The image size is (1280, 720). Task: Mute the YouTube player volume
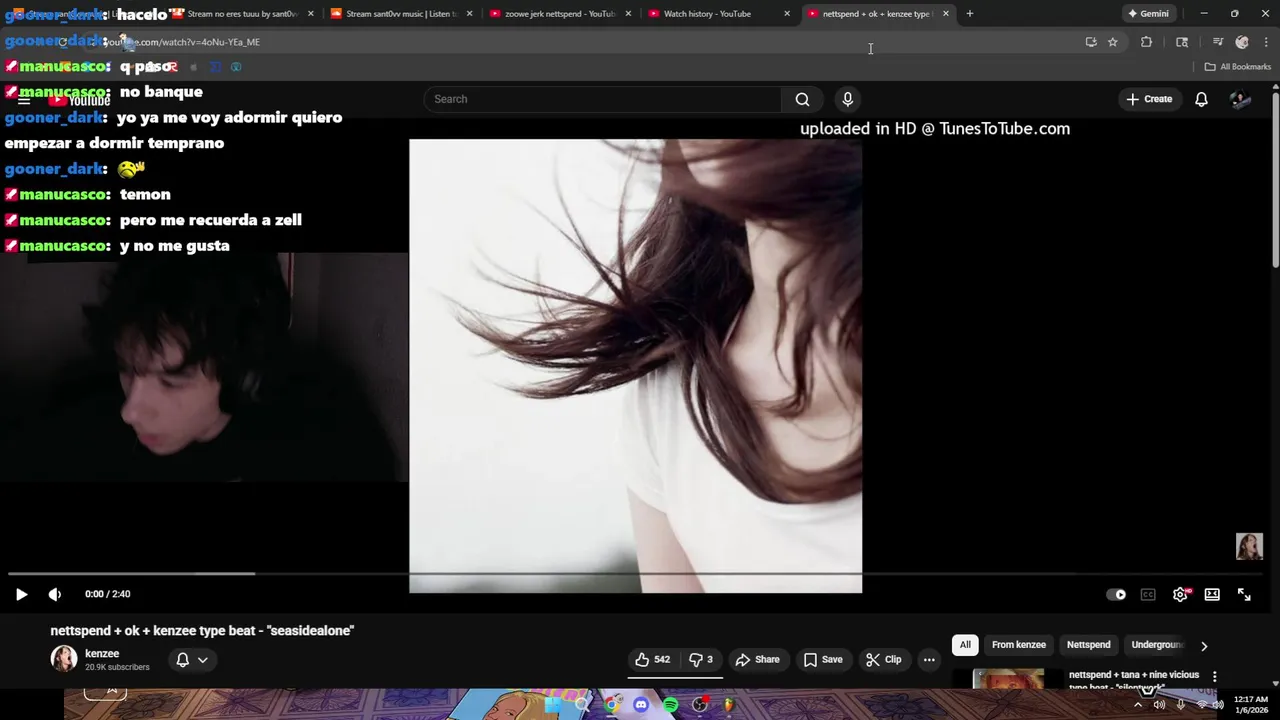55,594
